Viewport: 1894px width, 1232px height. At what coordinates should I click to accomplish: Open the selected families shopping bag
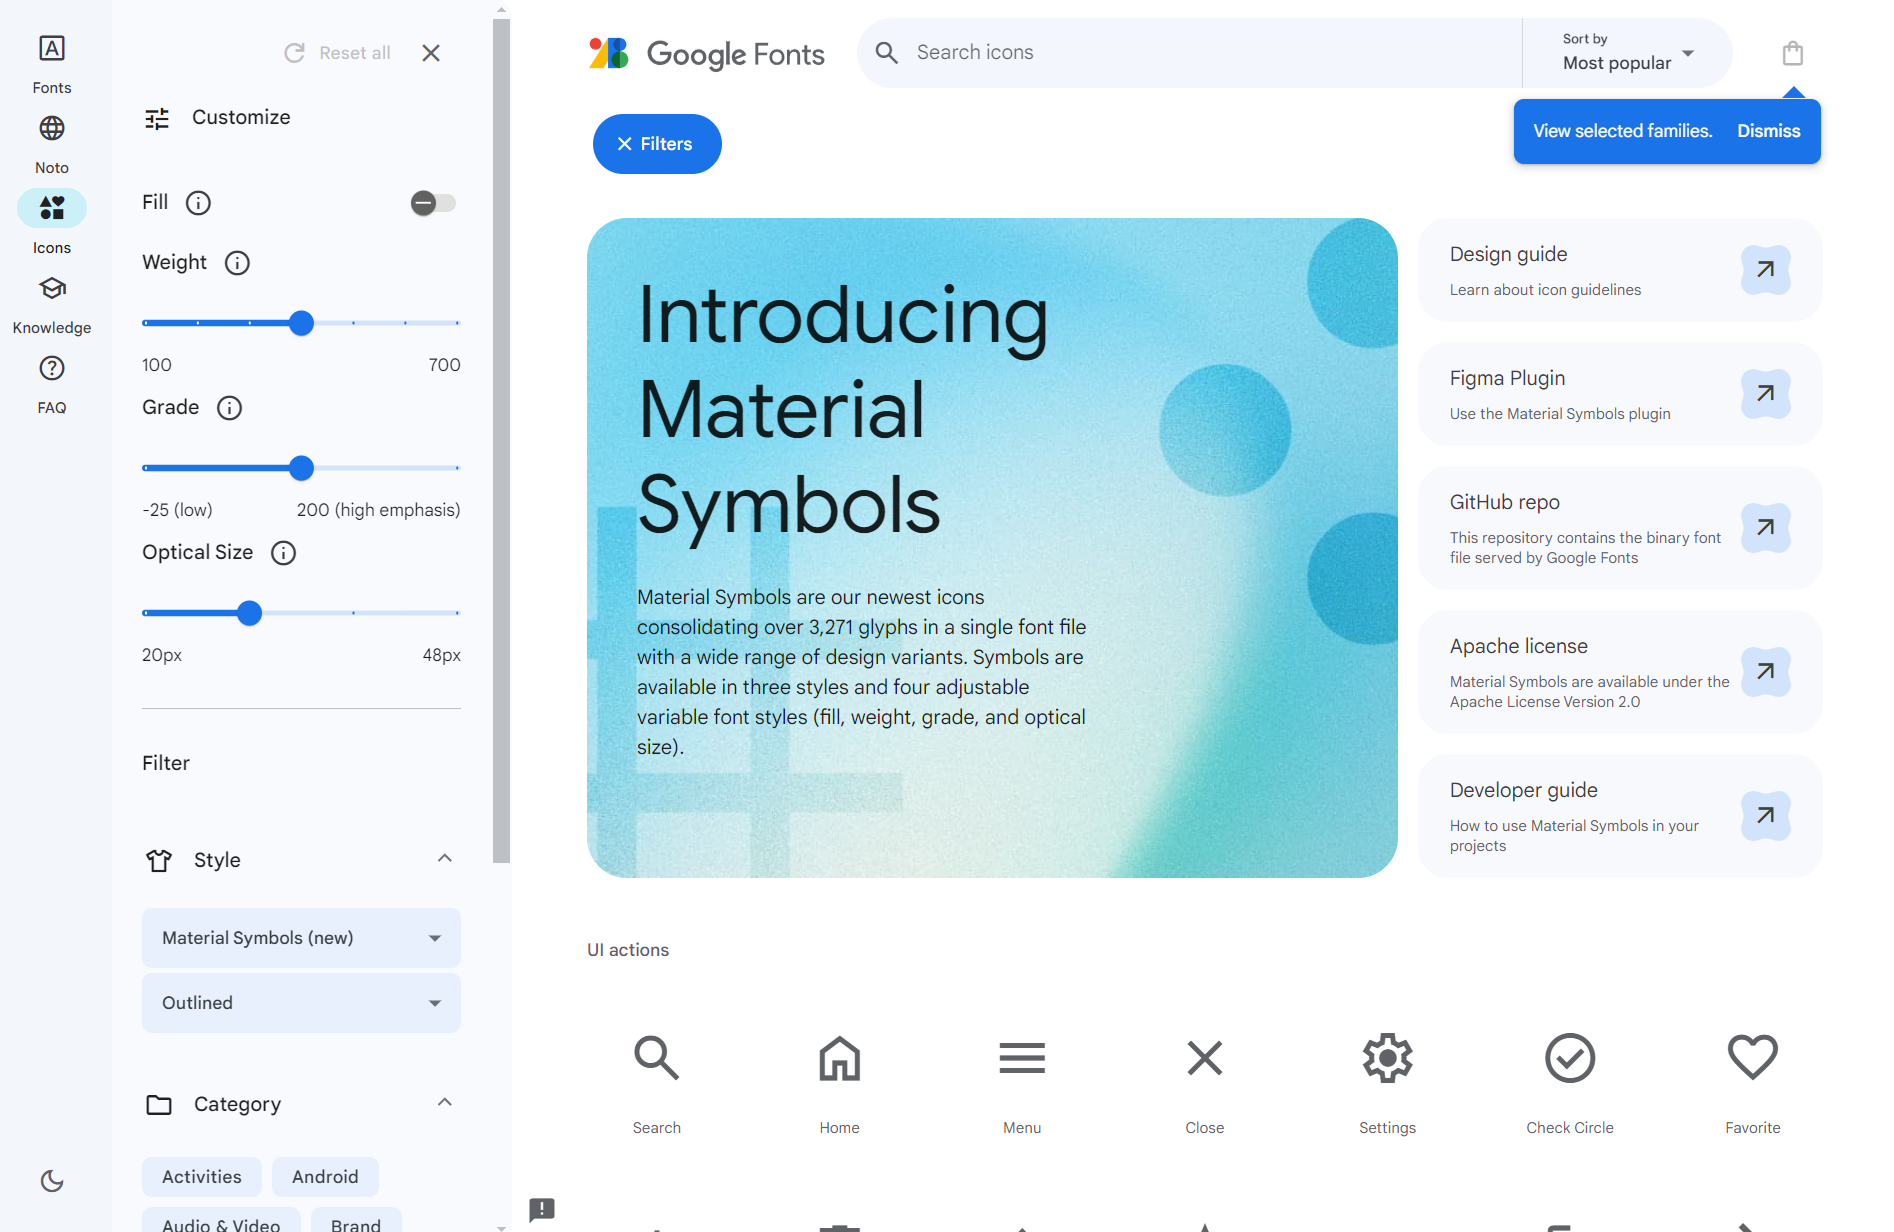[1793, 53]
